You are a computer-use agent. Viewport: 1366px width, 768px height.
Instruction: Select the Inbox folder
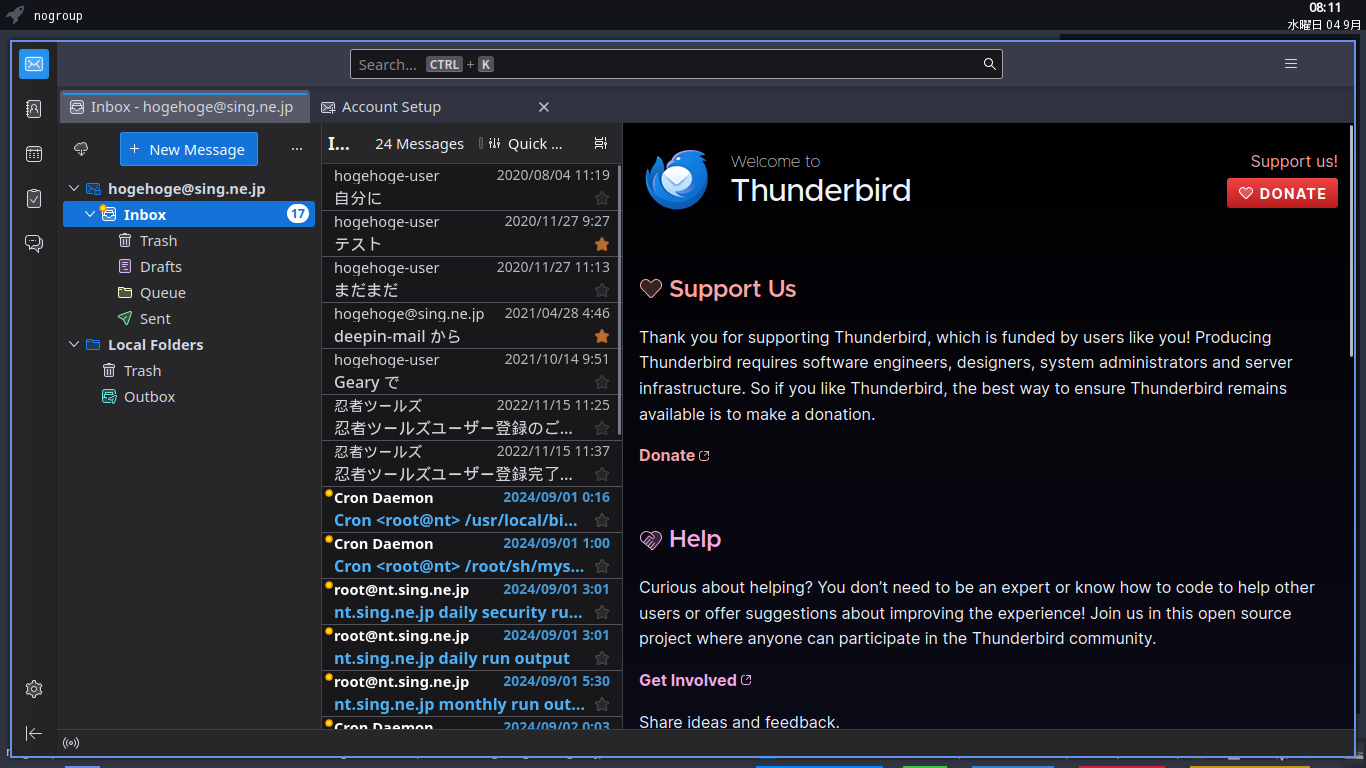(x=189, y=215)
